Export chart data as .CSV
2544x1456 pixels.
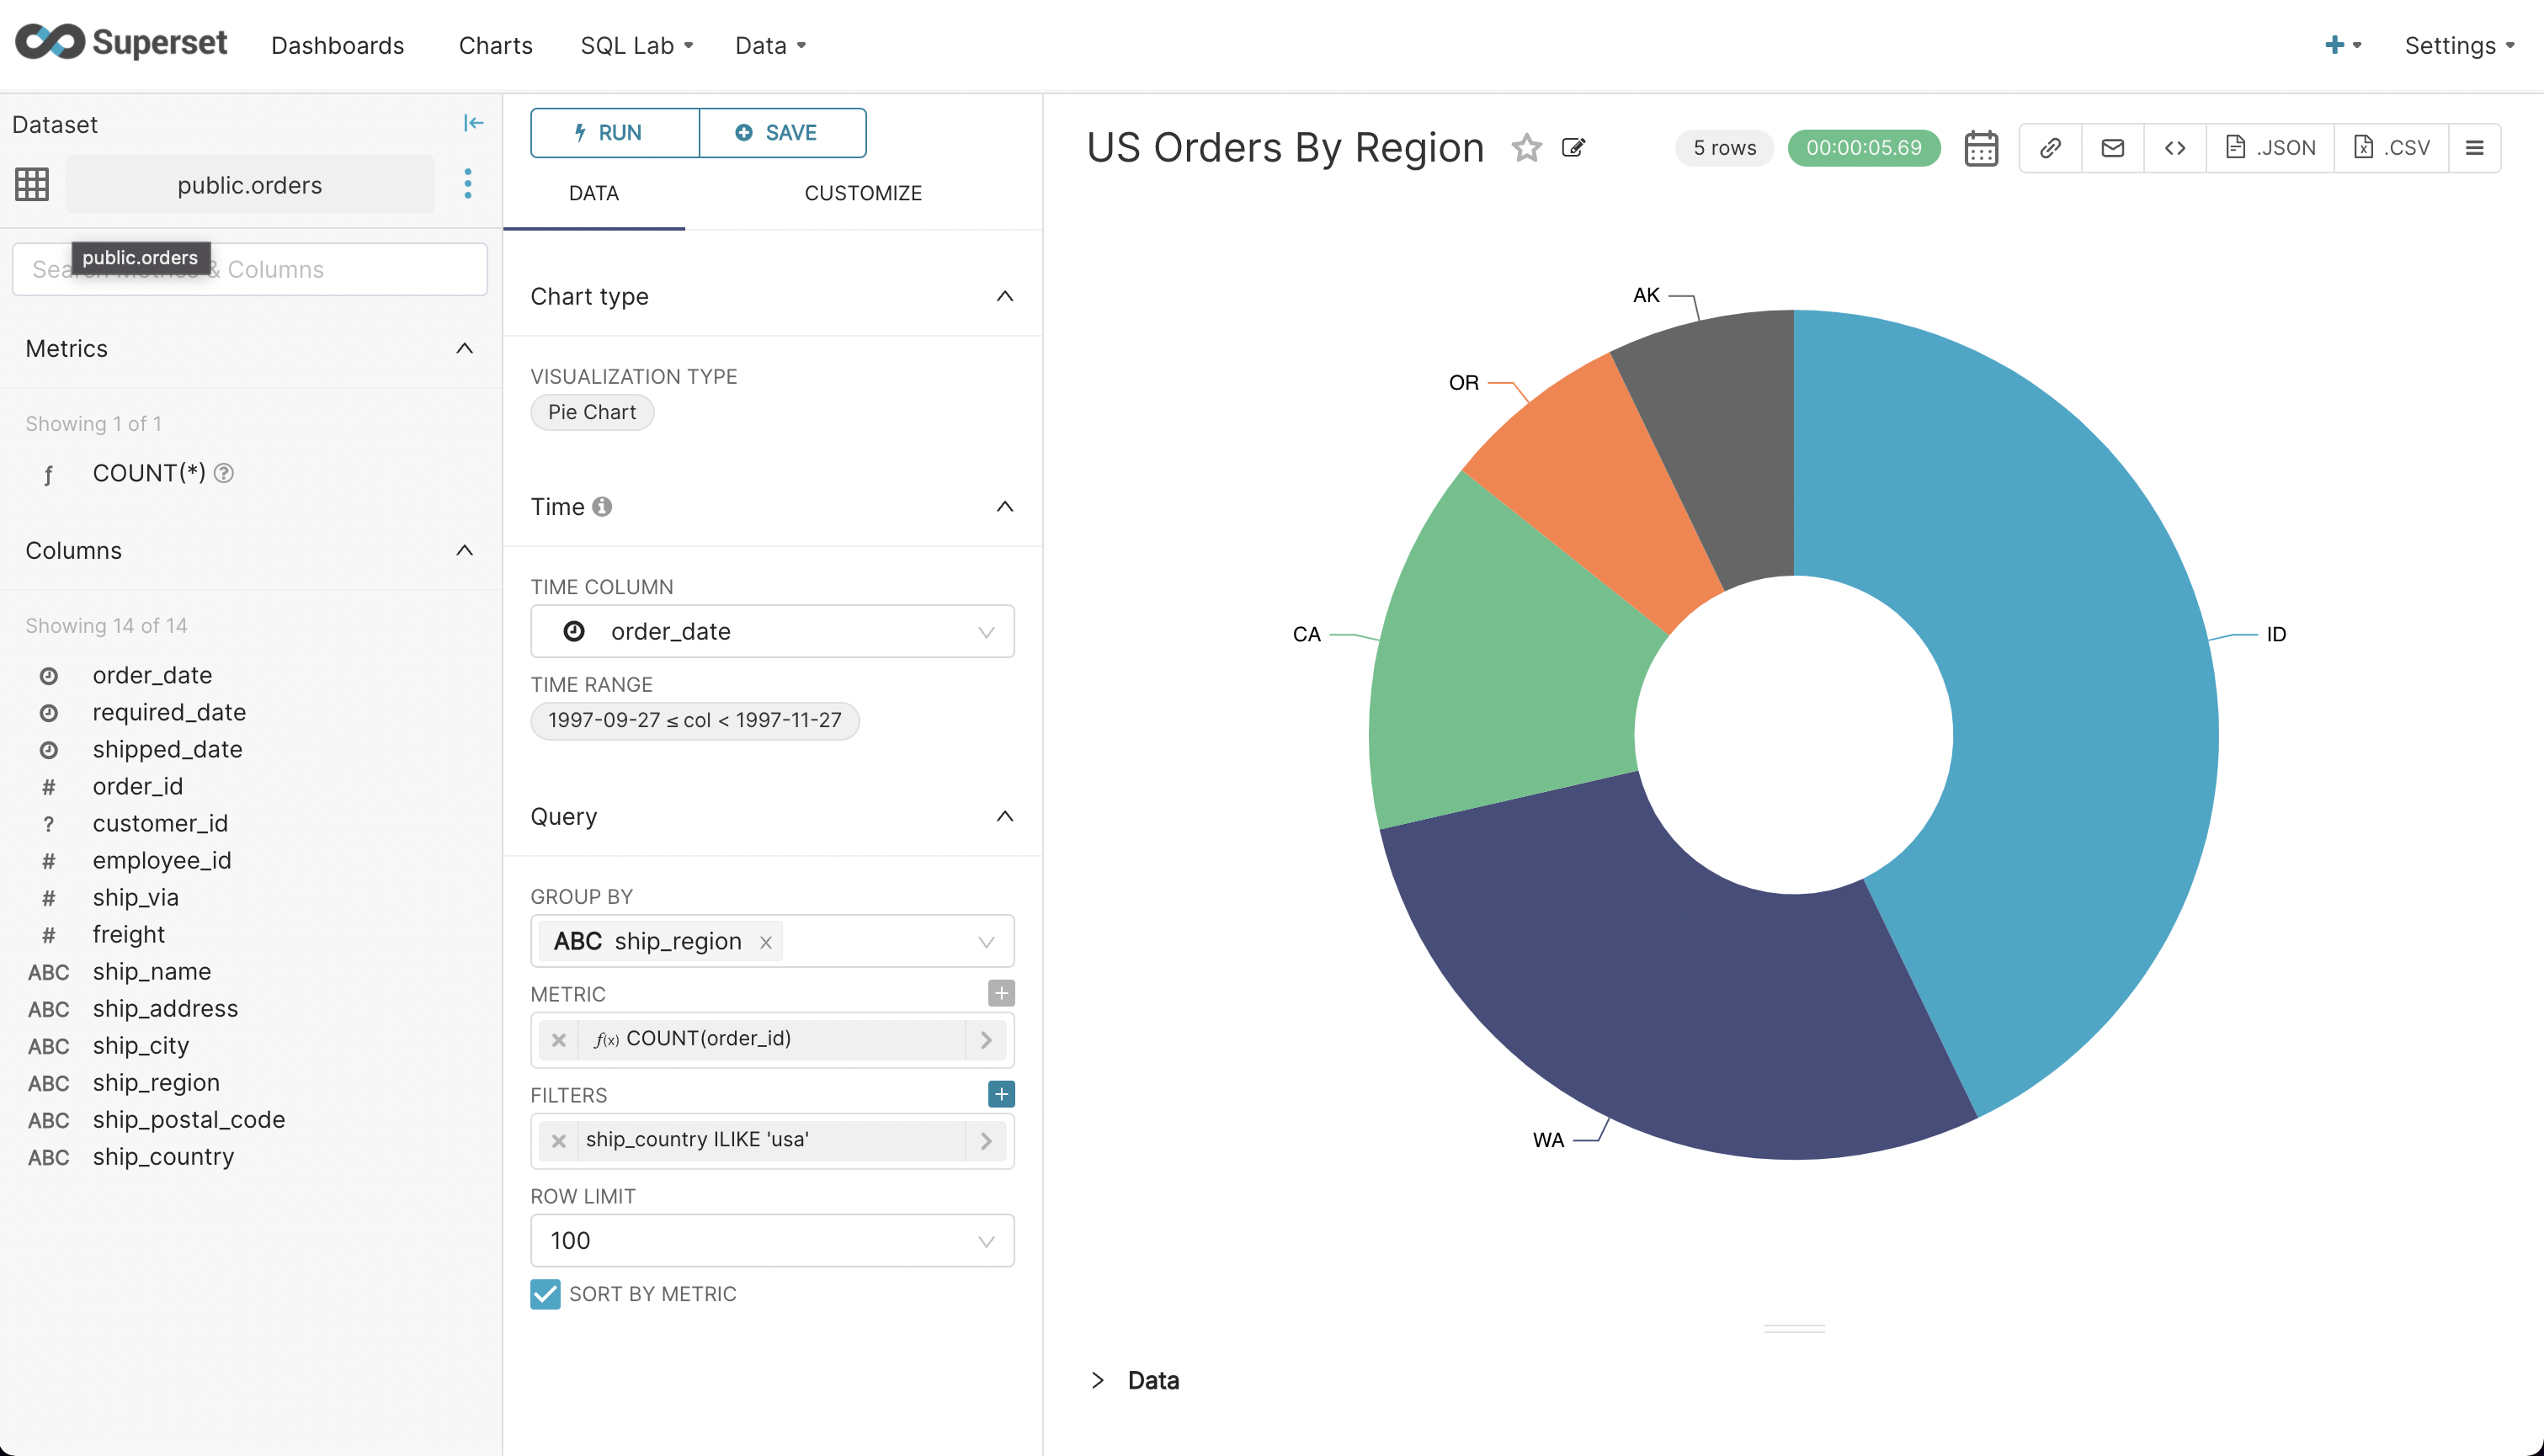coord(2392,147)
